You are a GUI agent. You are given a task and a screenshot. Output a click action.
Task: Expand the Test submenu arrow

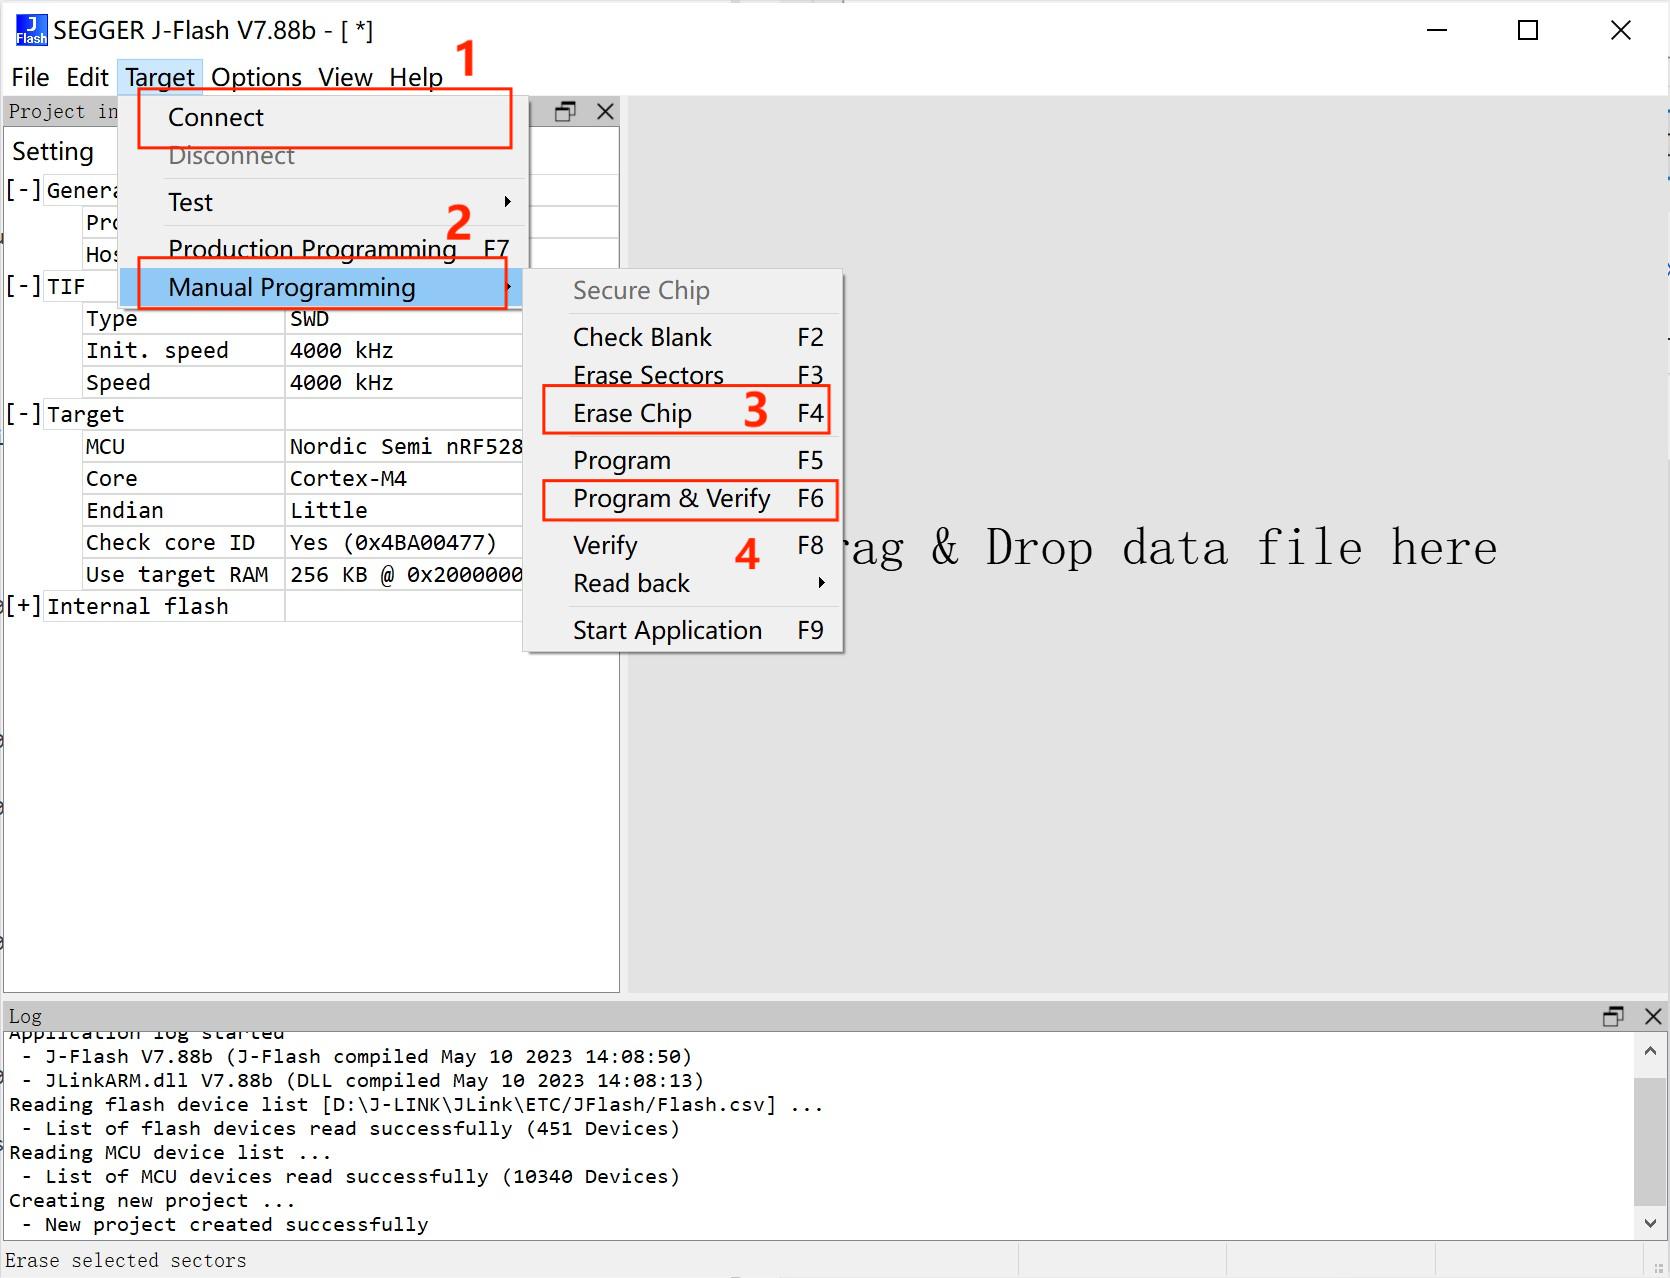click(x=508, y=202)
